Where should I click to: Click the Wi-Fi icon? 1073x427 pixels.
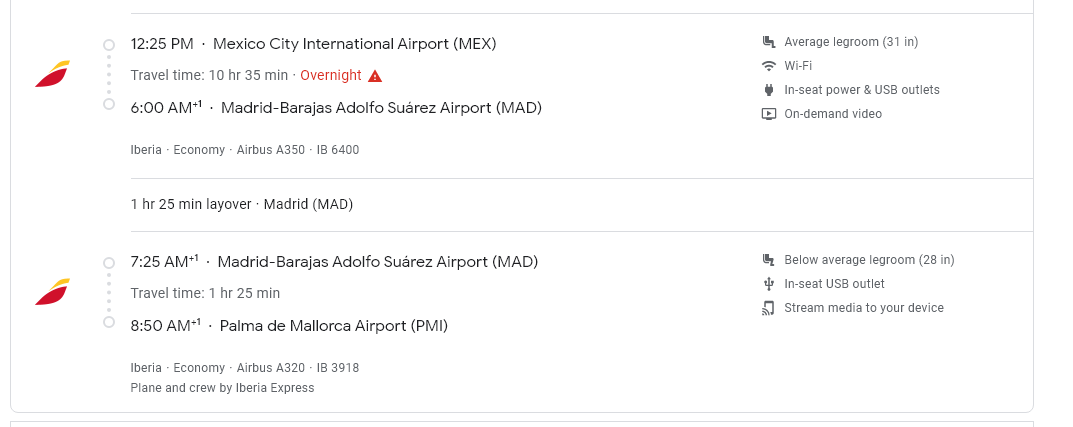point(768,66)
